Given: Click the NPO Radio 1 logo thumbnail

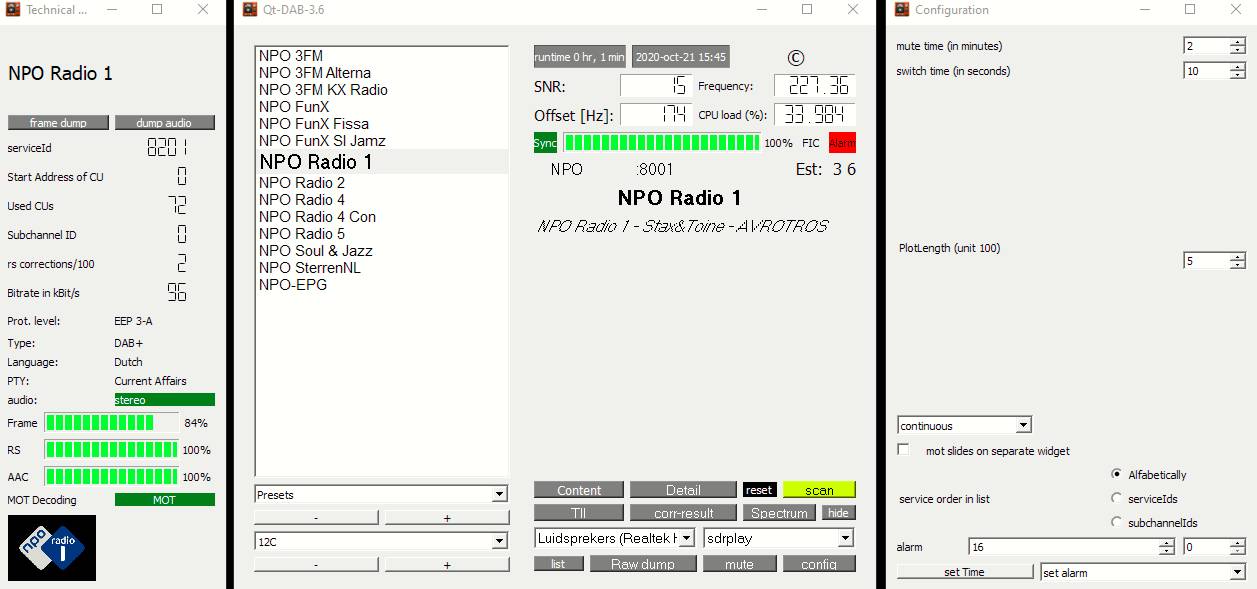Looking at the screenshot, I should 52,548.
